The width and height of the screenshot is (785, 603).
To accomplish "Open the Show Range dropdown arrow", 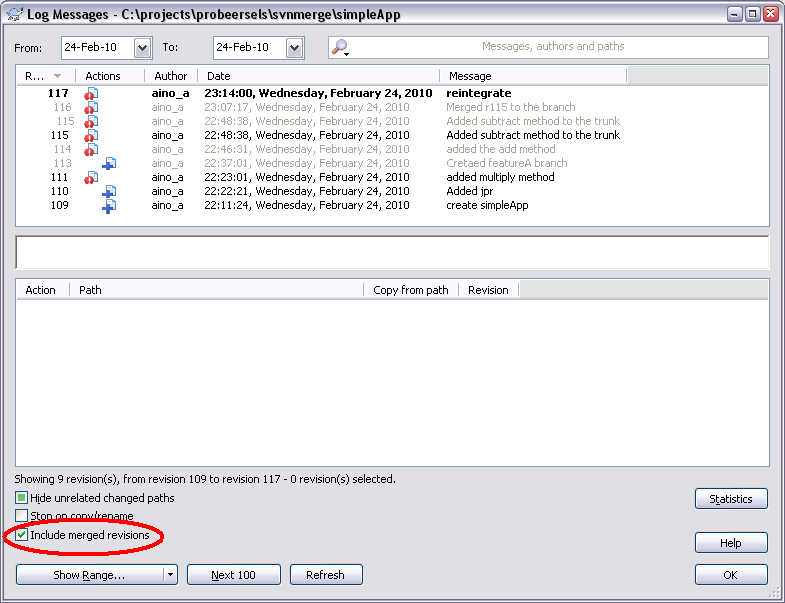I will pyautogui.click(x=170, y=574).
